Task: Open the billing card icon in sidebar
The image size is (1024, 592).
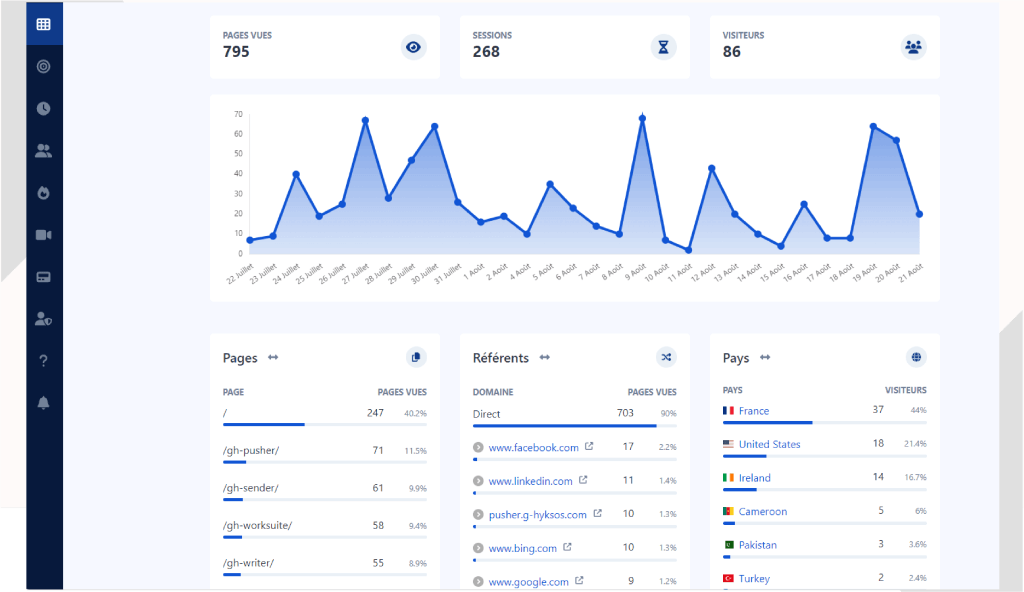Action: pos(44,277)
